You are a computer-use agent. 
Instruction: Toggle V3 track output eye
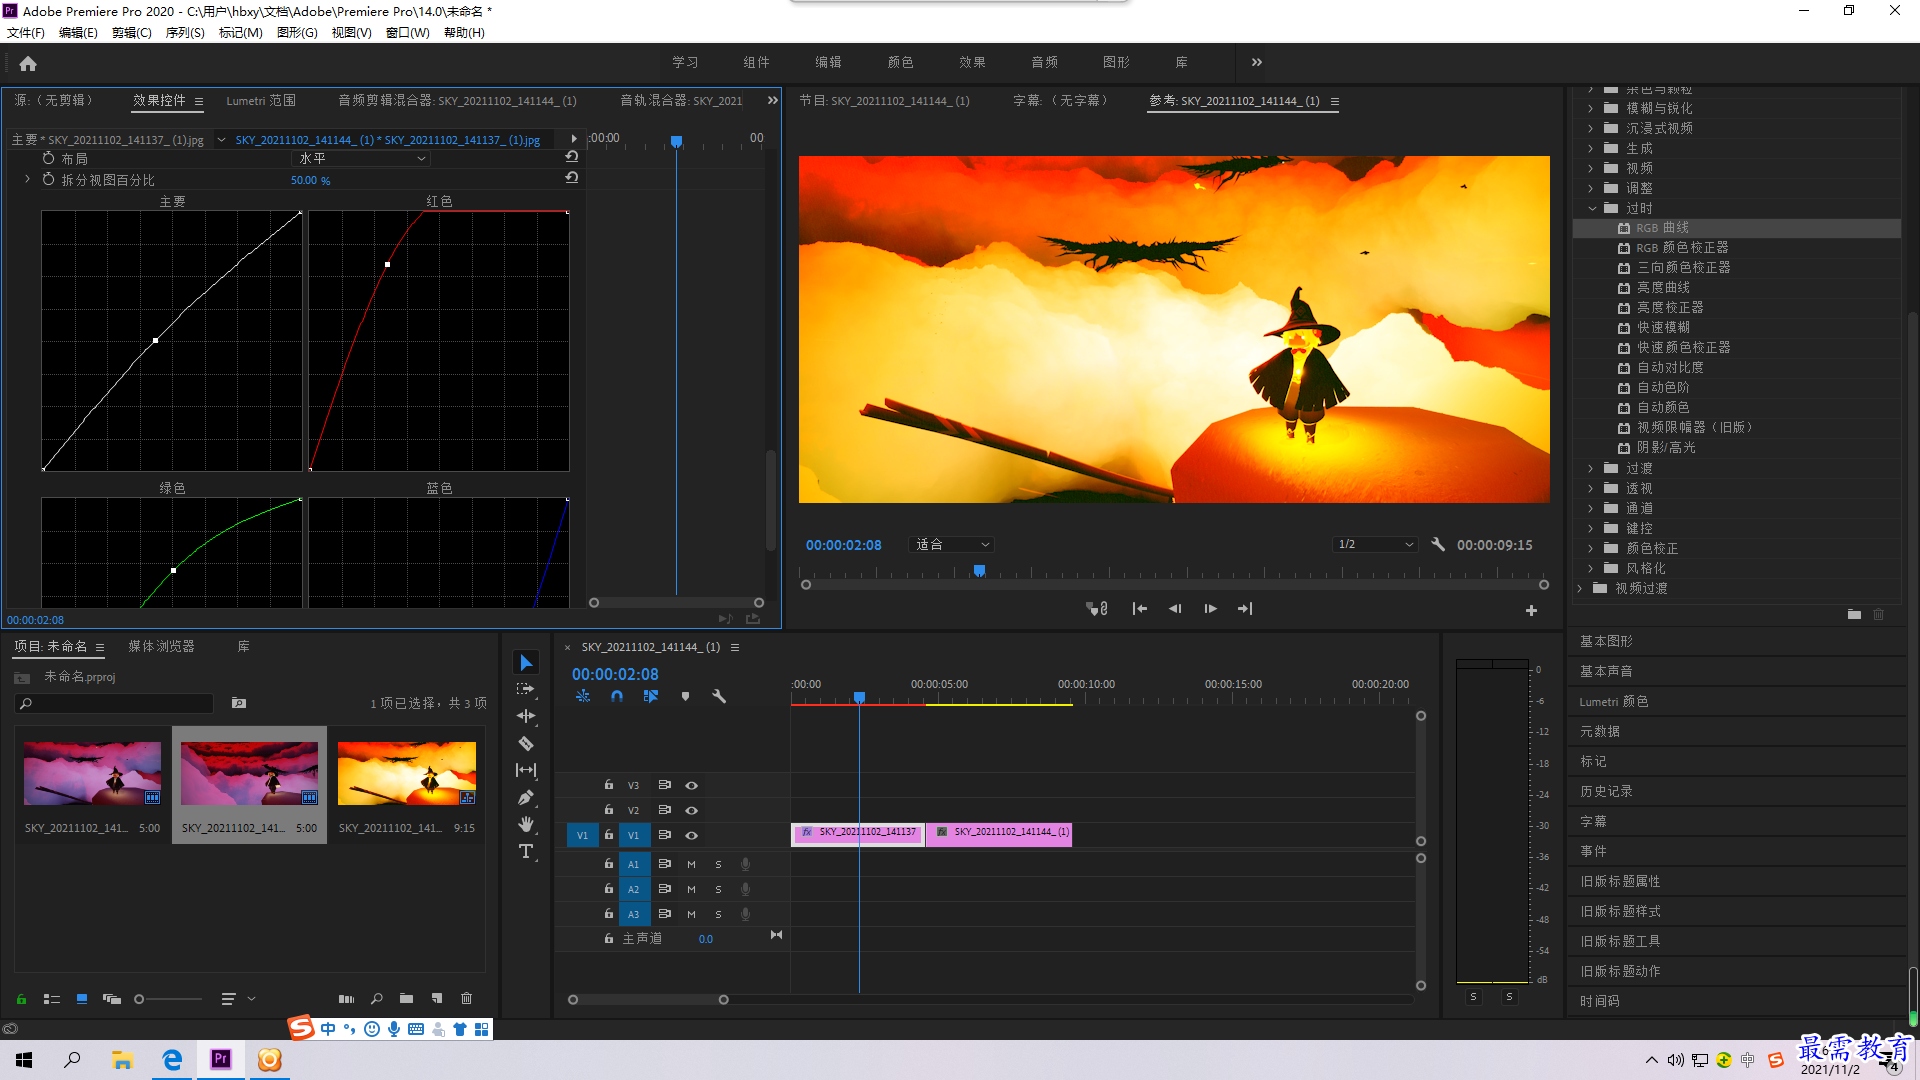[x=691, y=785]
